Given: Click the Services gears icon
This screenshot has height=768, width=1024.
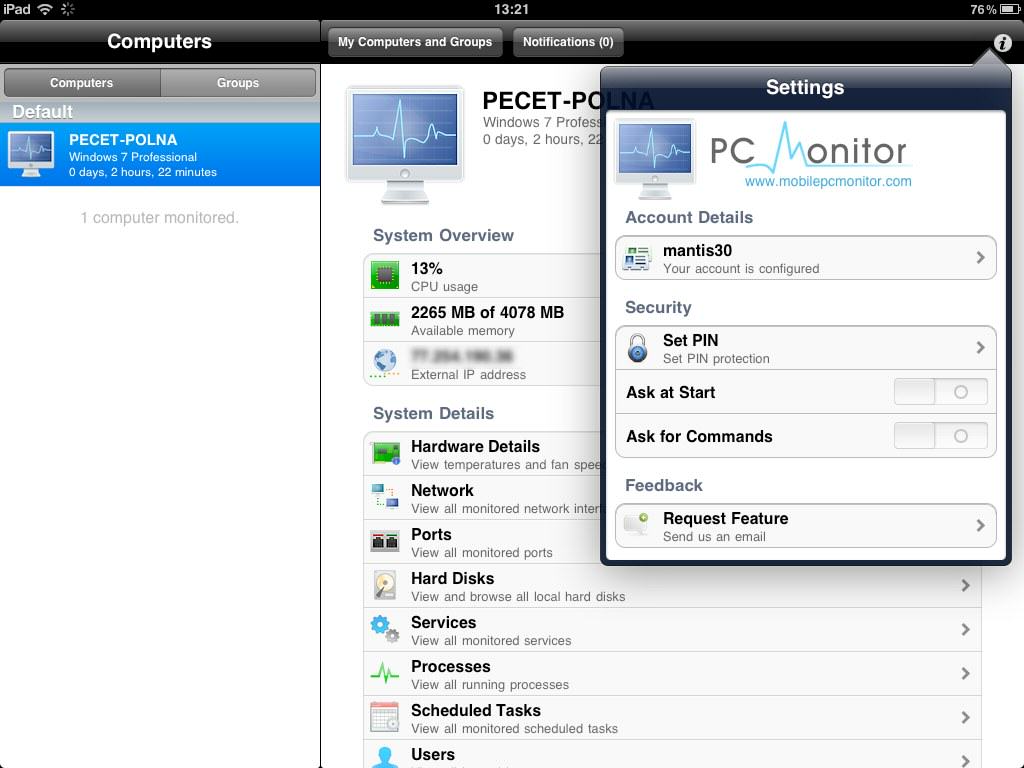Looking at the screenshot, I should coord(385,630).
